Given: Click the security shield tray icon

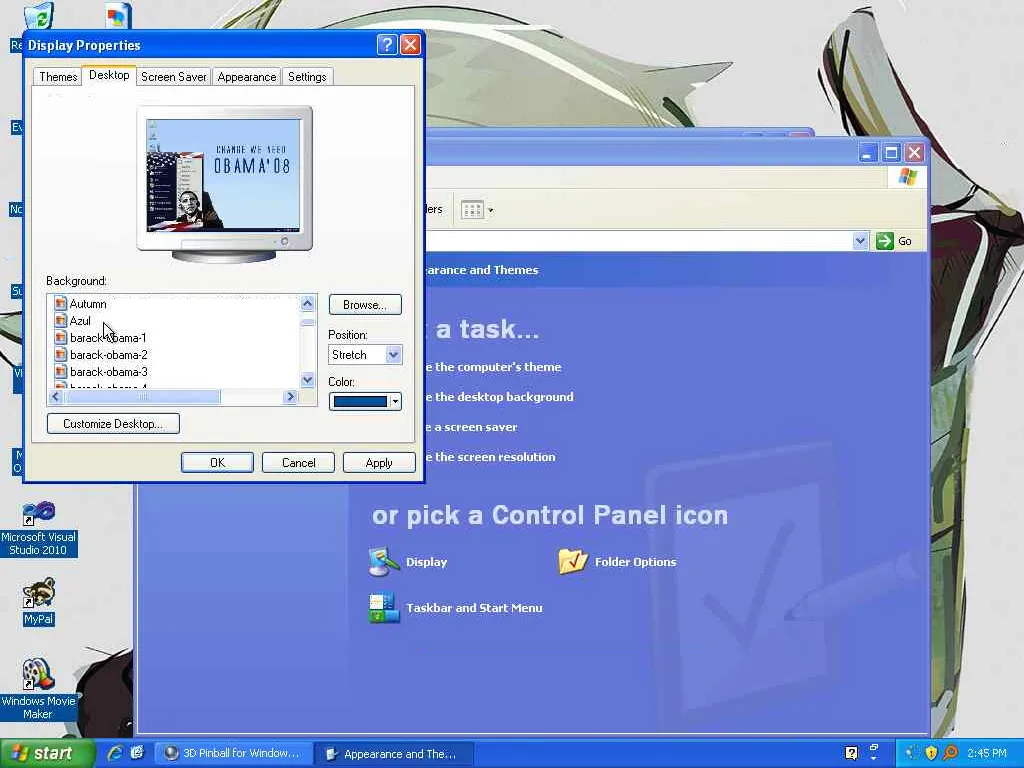Looking at the screenshot, I should click(x=931, y=753).
